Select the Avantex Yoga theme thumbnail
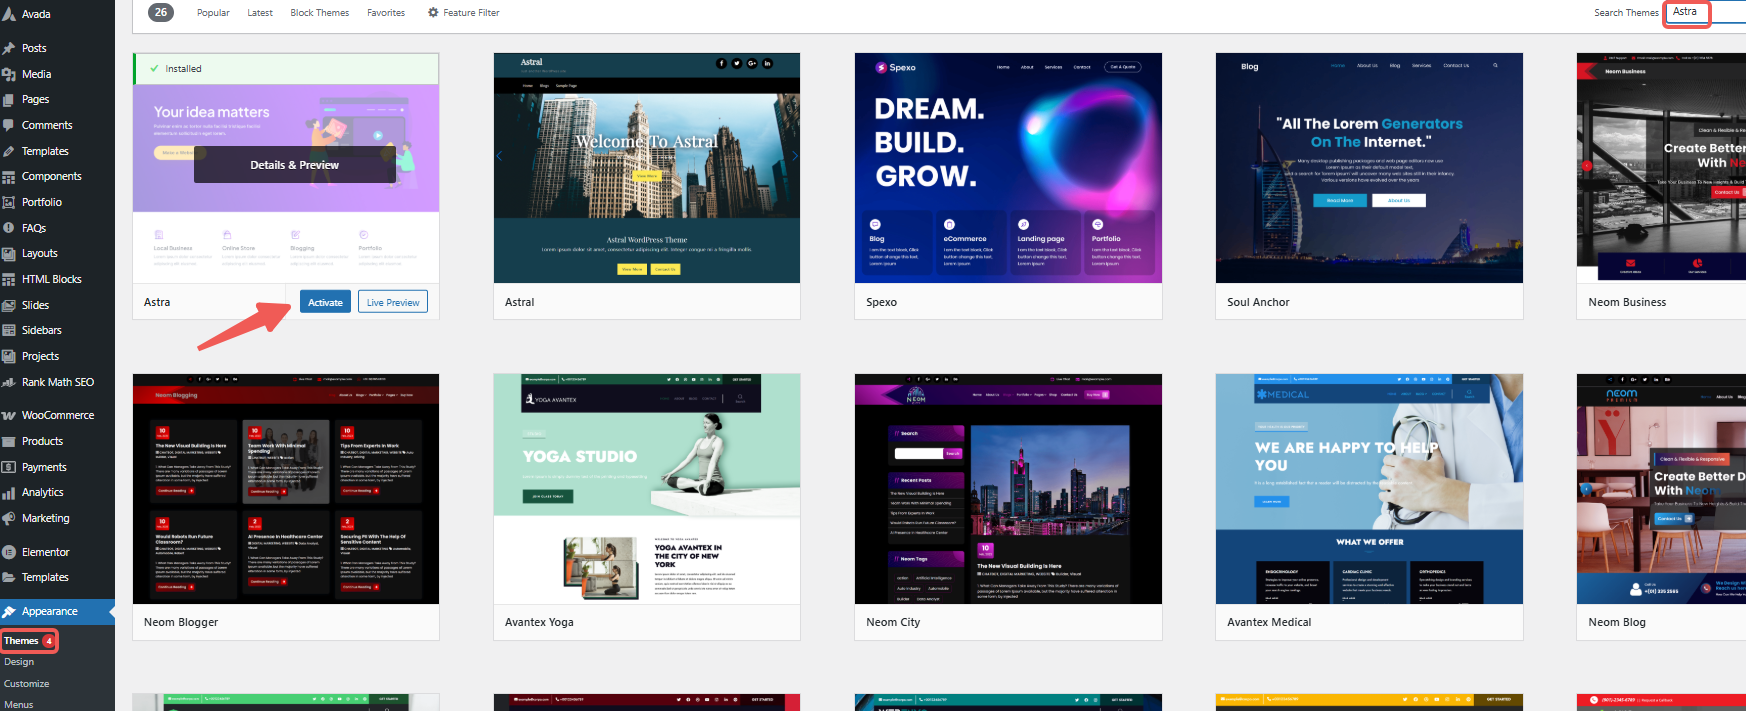The image size is (1746, 711). (647, 489)
